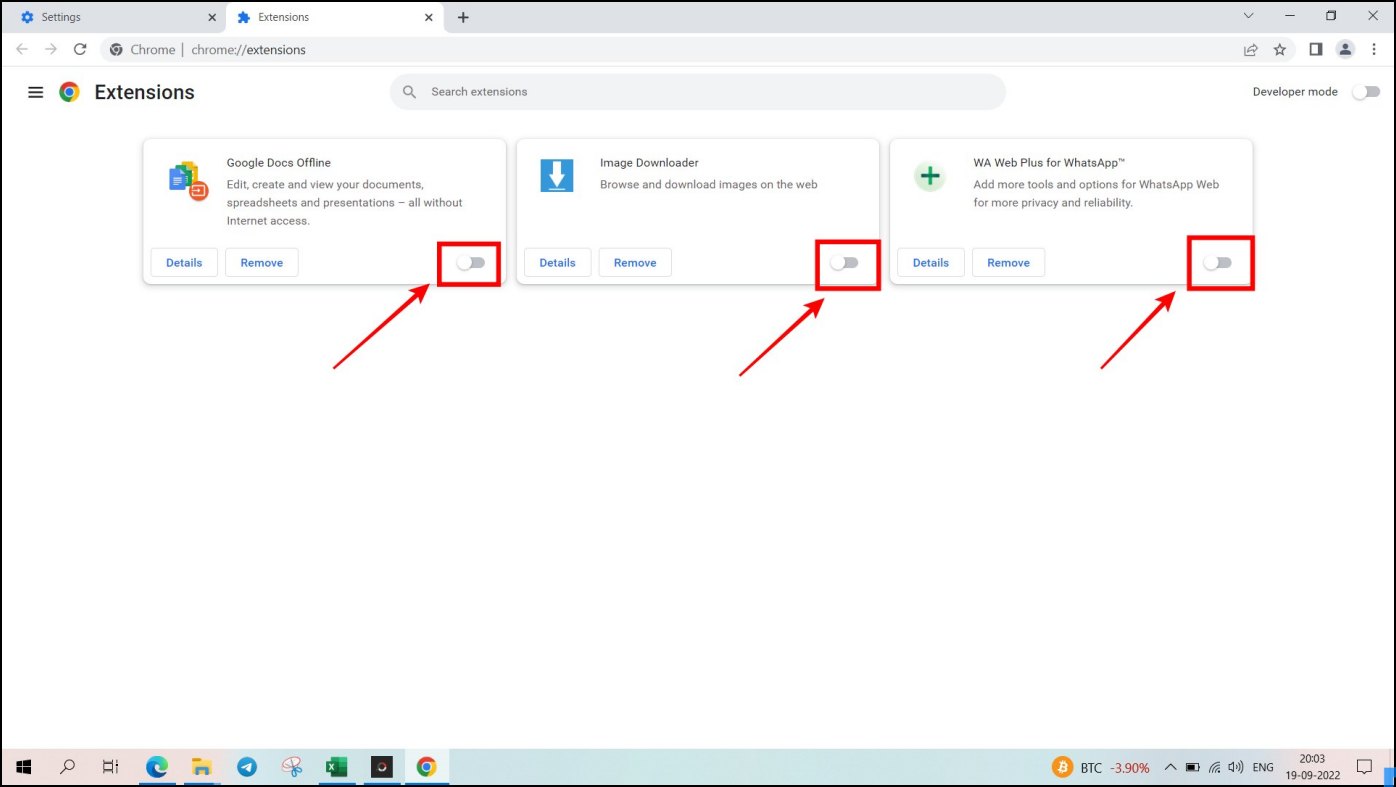Click the Image Downloader title text

649,163
